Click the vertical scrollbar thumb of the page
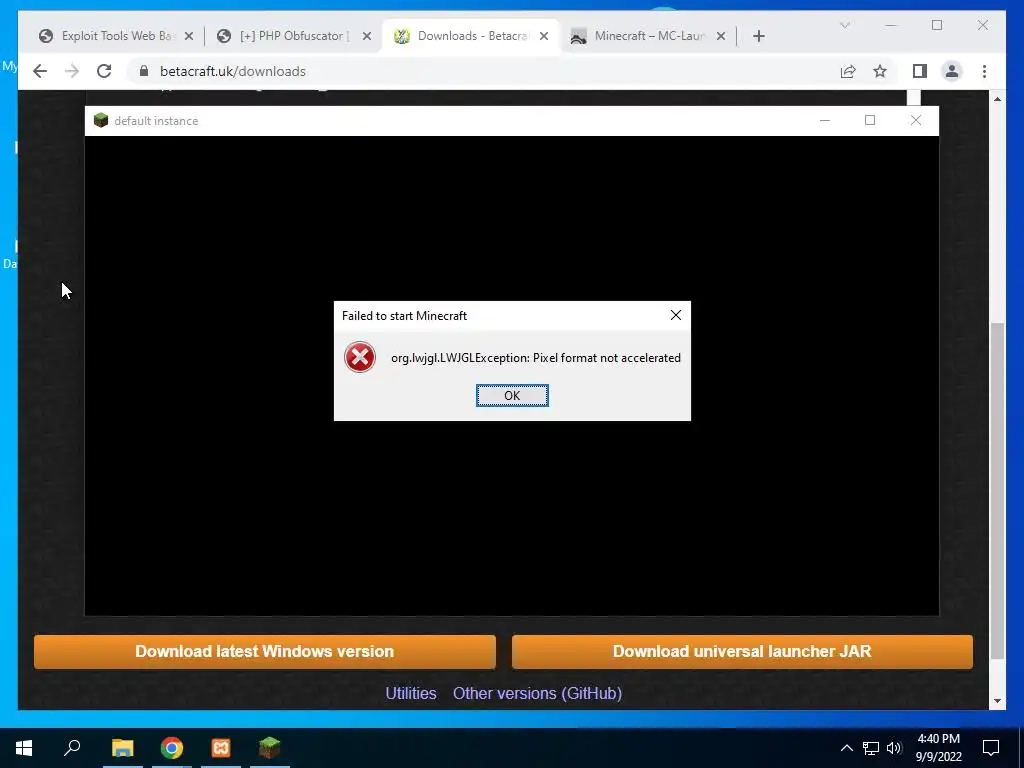 (x=997, y=490)
